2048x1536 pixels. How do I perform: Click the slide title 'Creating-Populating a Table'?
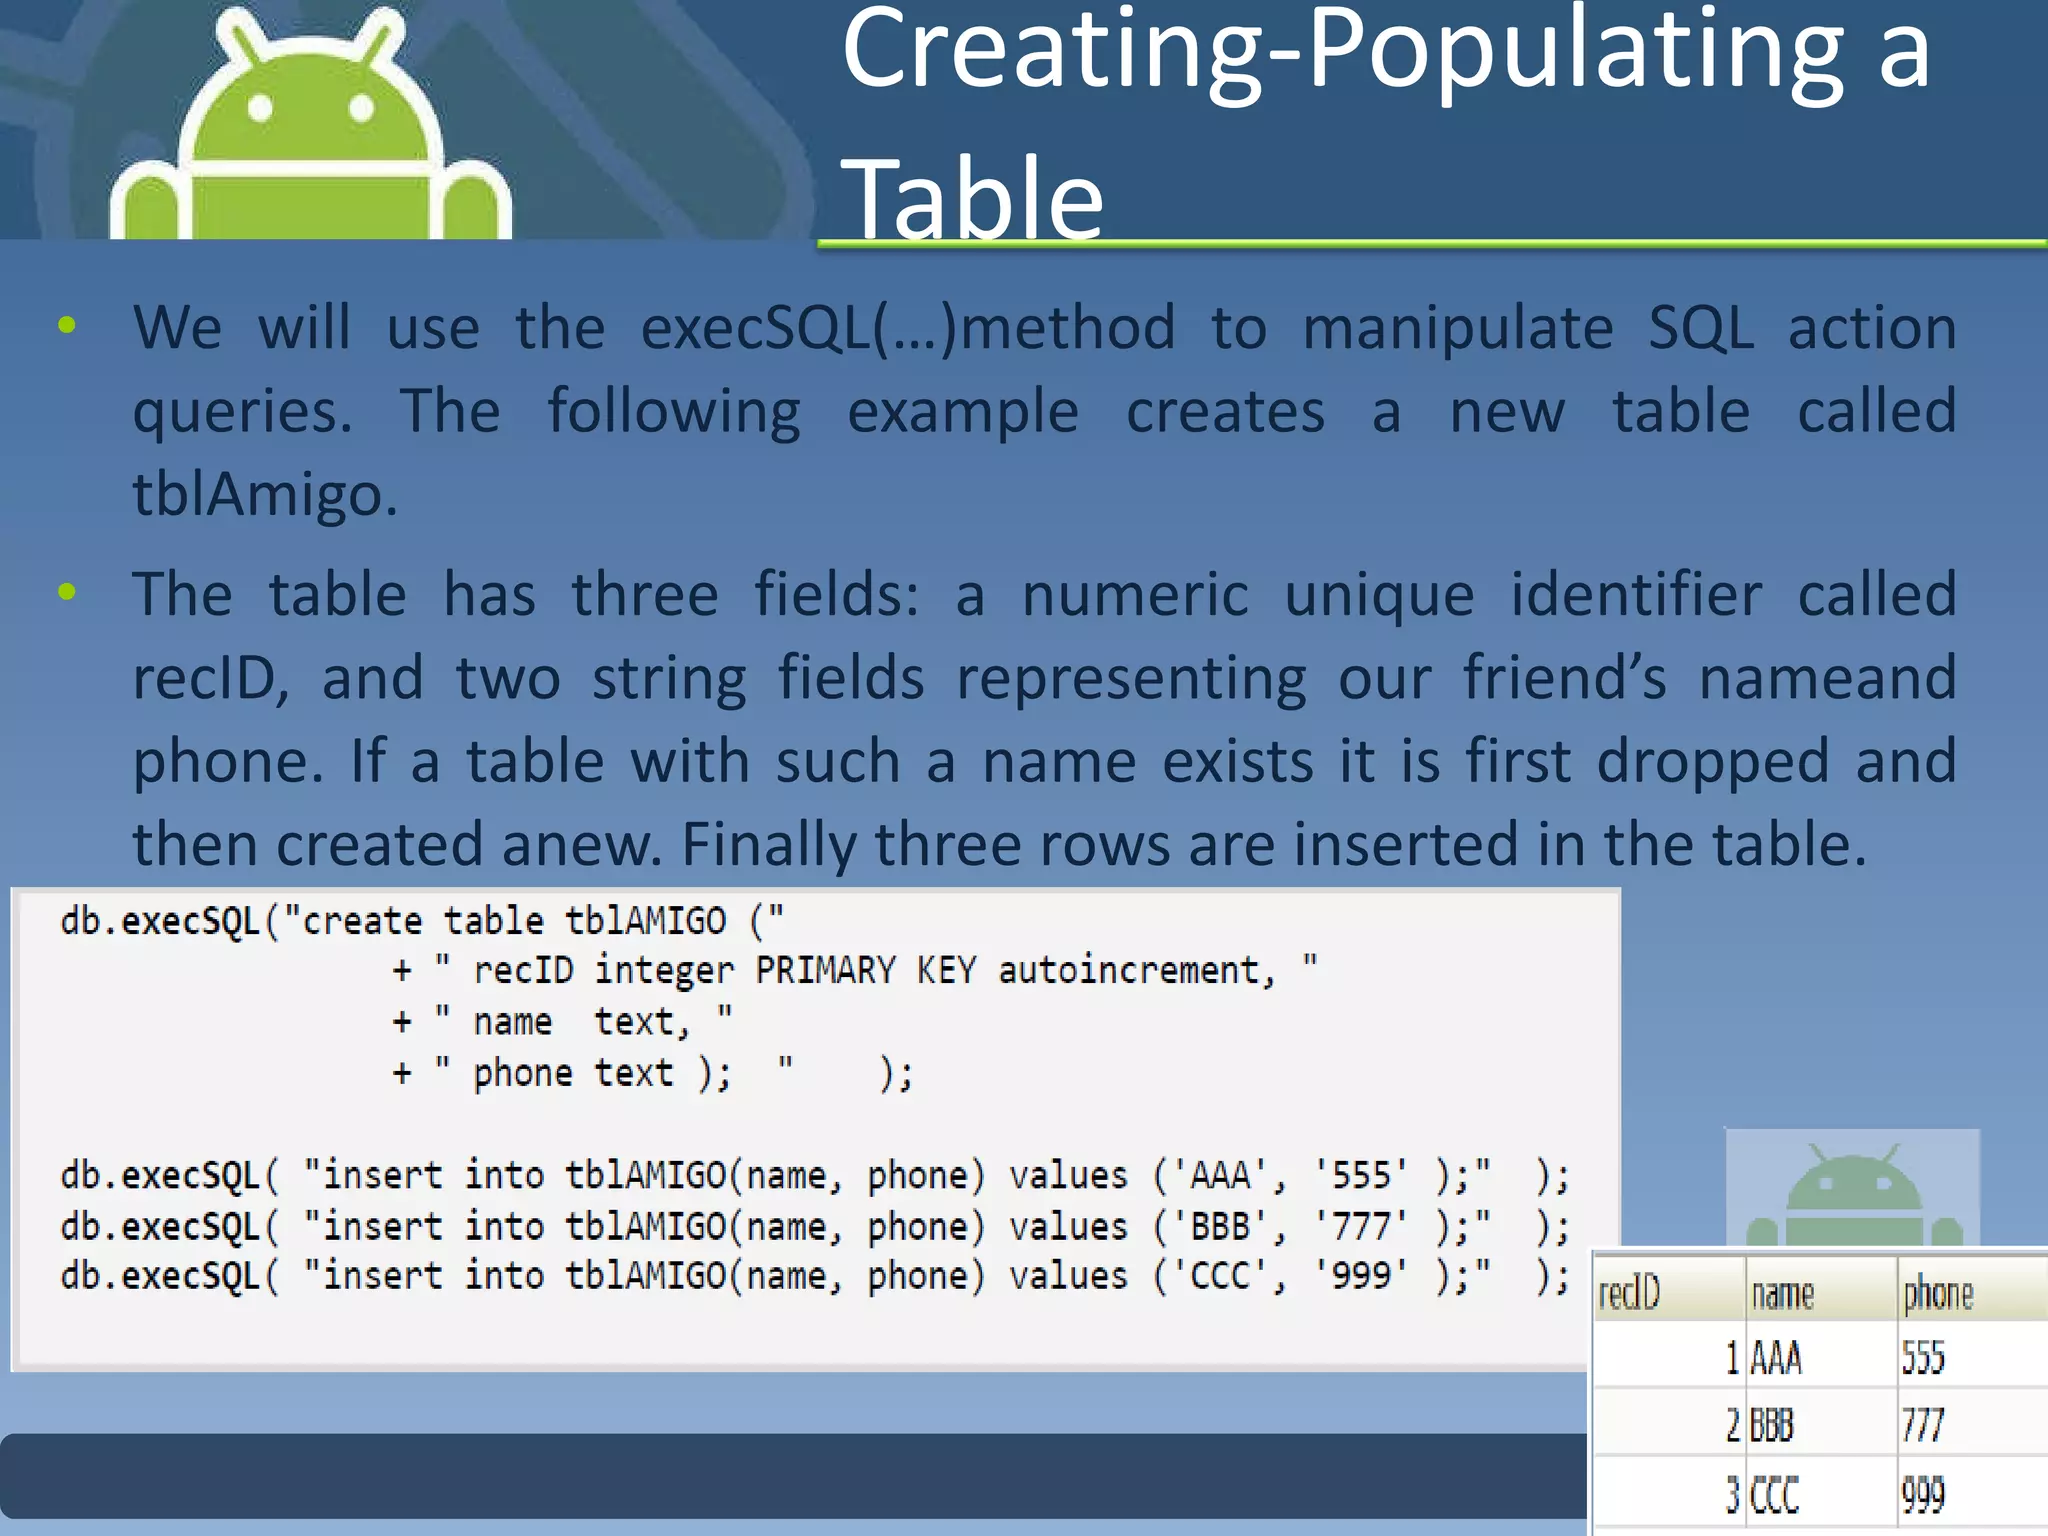[x=1386, y=122]
